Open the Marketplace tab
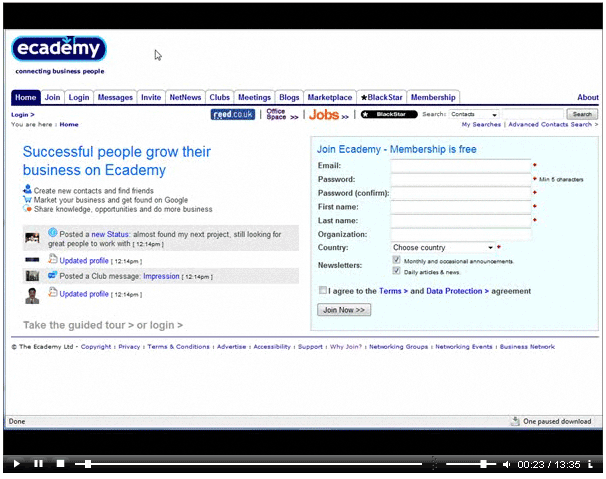The height and width of the screenshot is (479, 606). tap(330, 97)
